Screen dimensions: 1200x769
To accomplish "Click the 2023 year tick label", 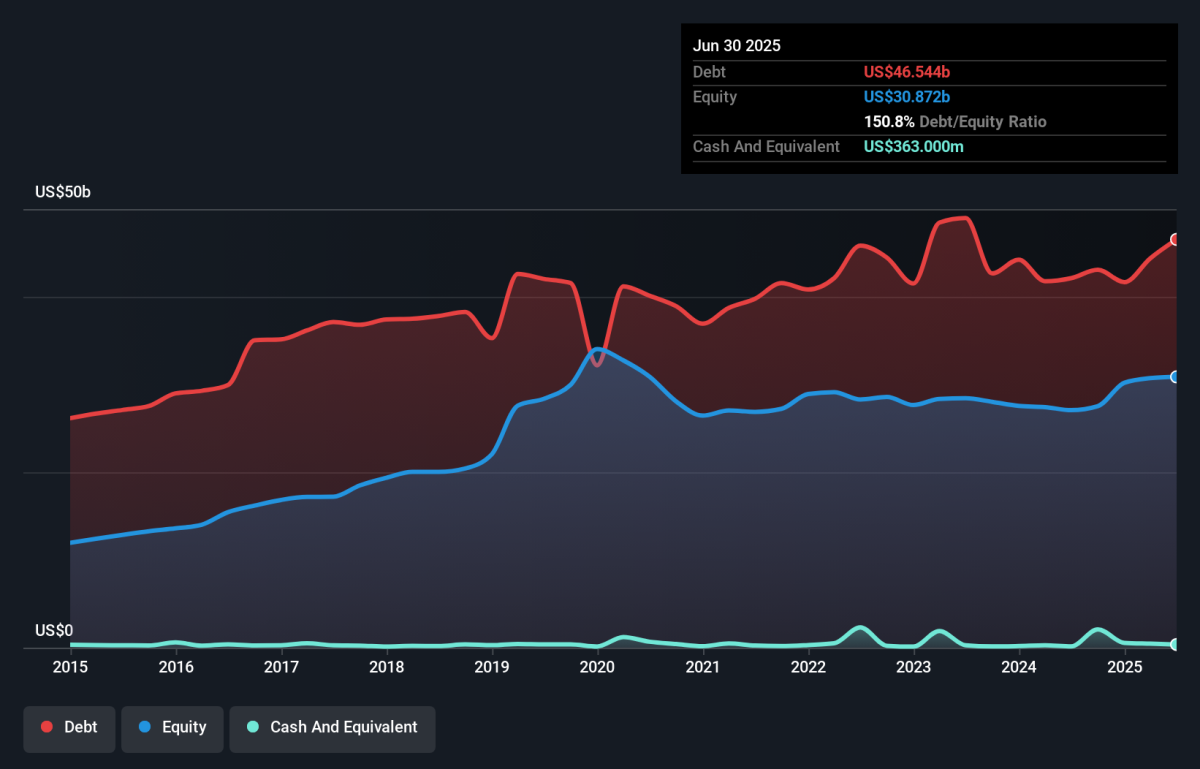I will 913,667.
